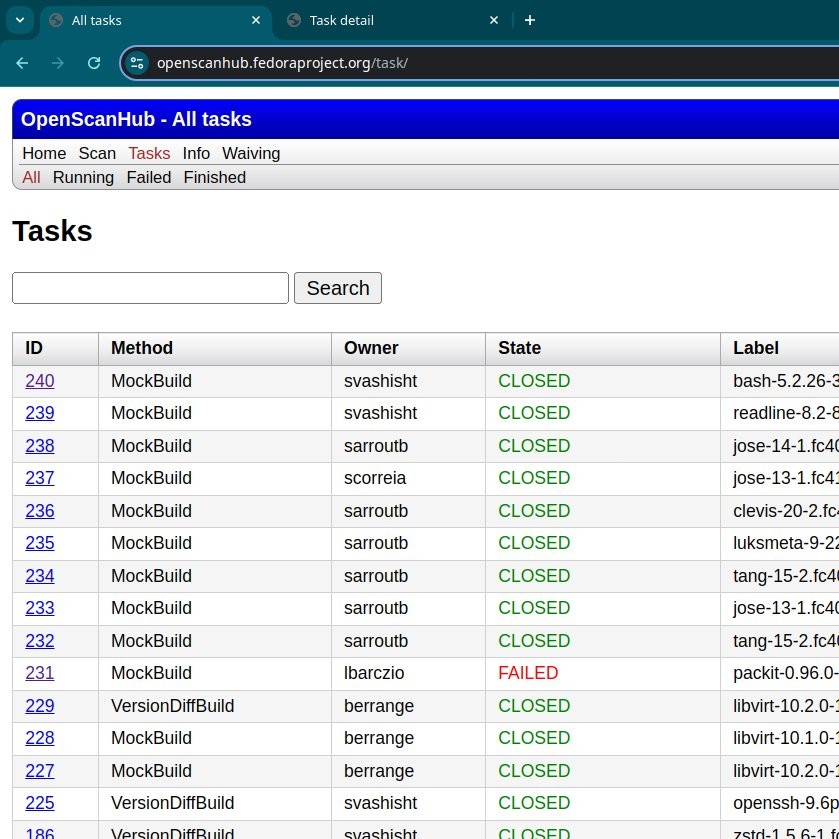Open task 233 link
839x839 pixels.
[40, 608]
